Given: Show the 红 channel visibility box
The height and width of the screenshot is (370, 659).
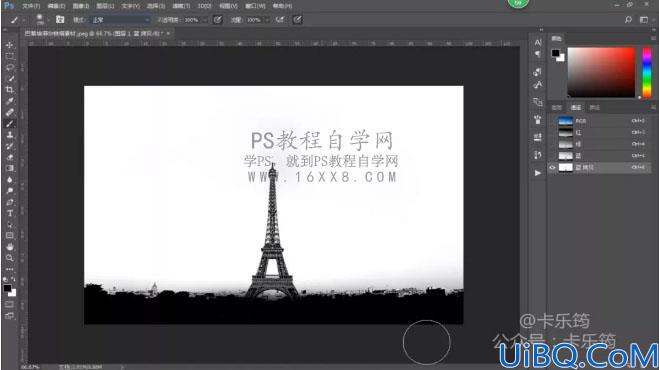Looking at the screenshot, I should coord(552,132).
